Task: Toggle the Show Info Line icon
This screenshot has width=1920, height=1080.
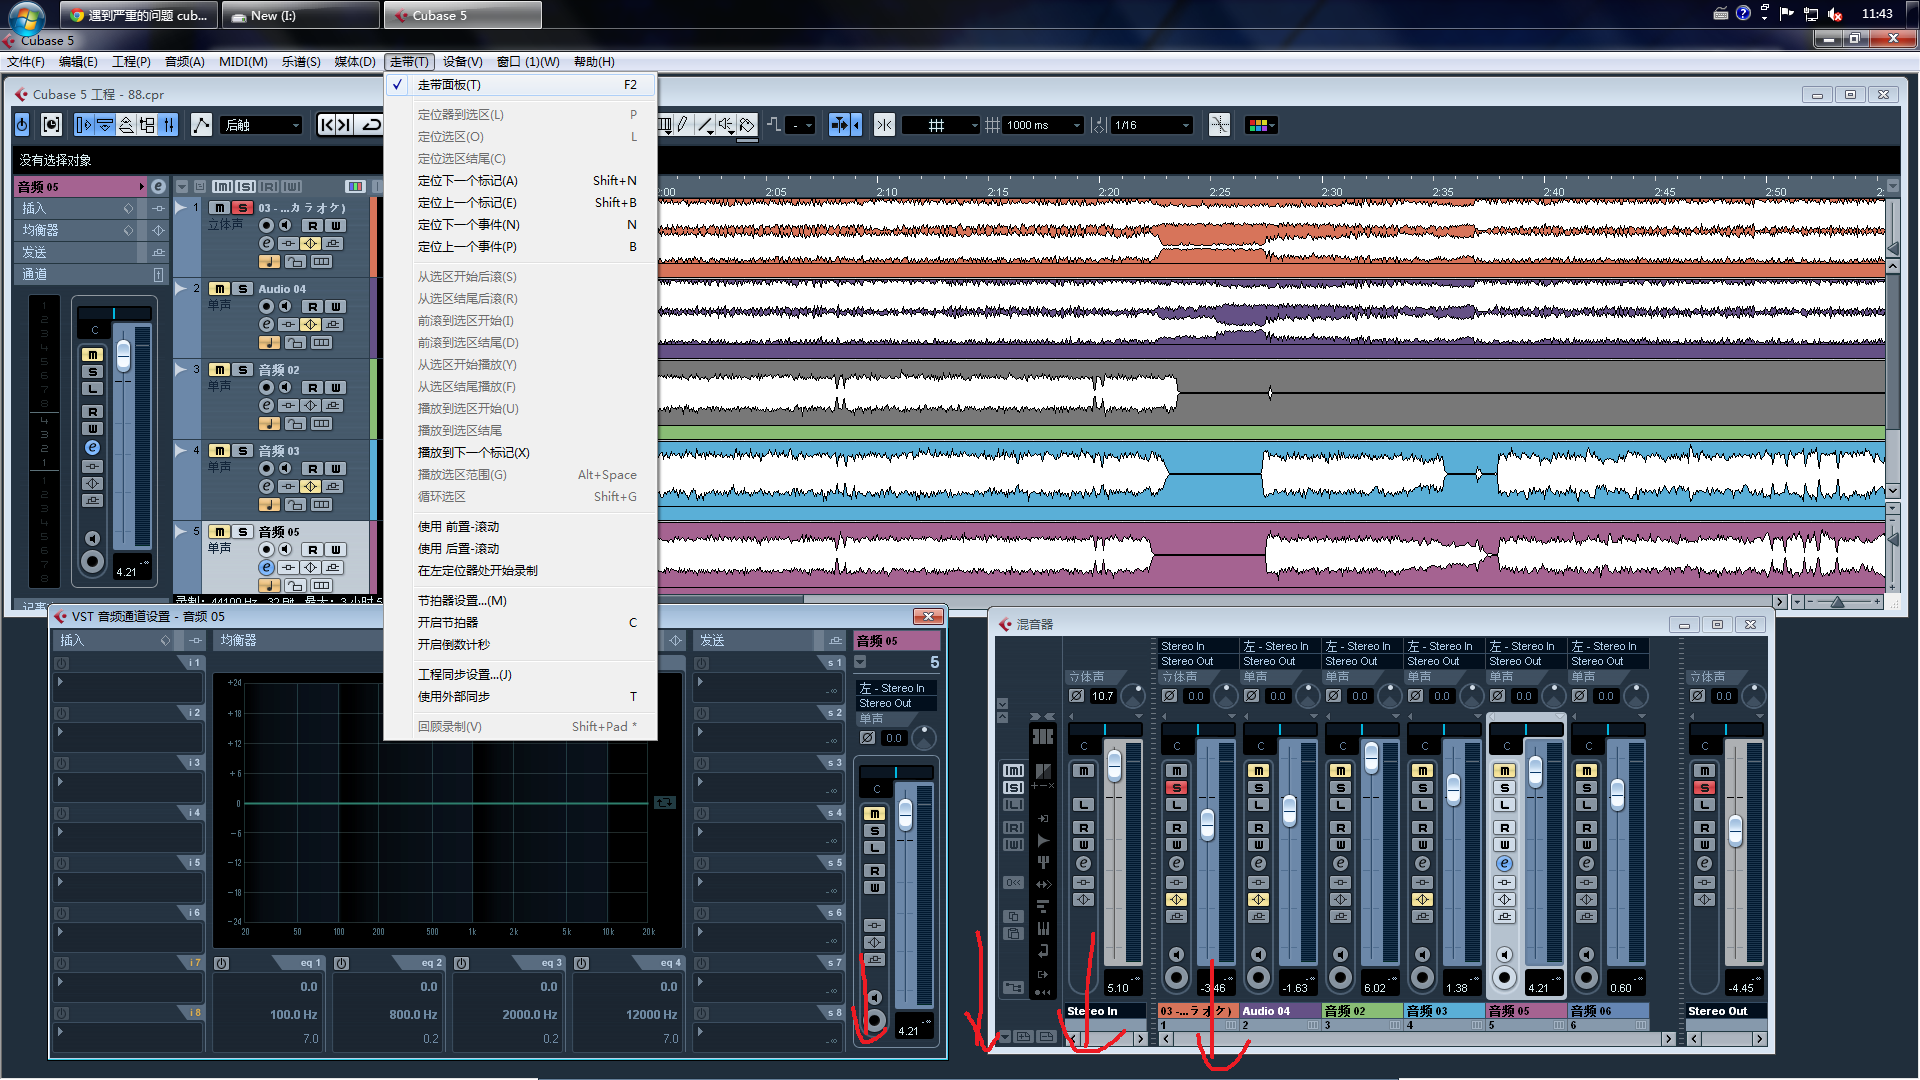Action: (105, 125)
